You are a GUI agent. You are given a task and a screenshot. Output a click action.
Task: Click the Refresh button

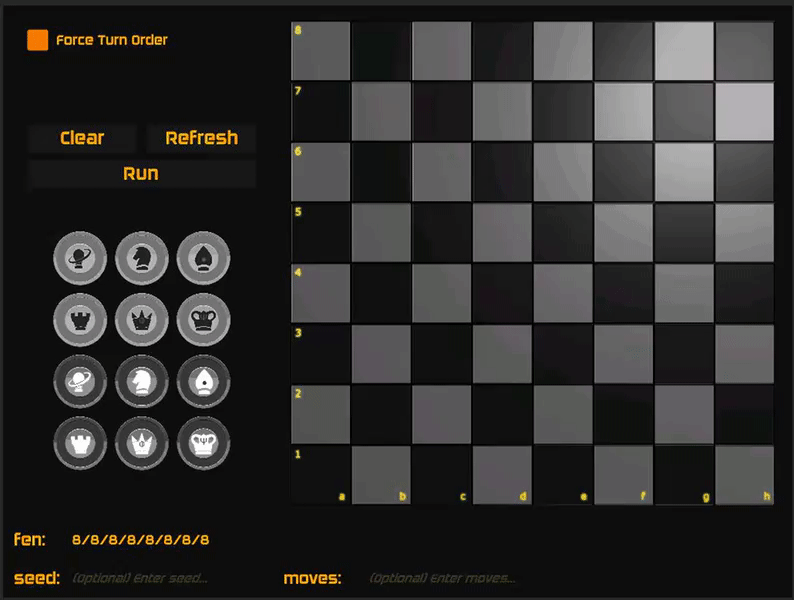(201, 138)
